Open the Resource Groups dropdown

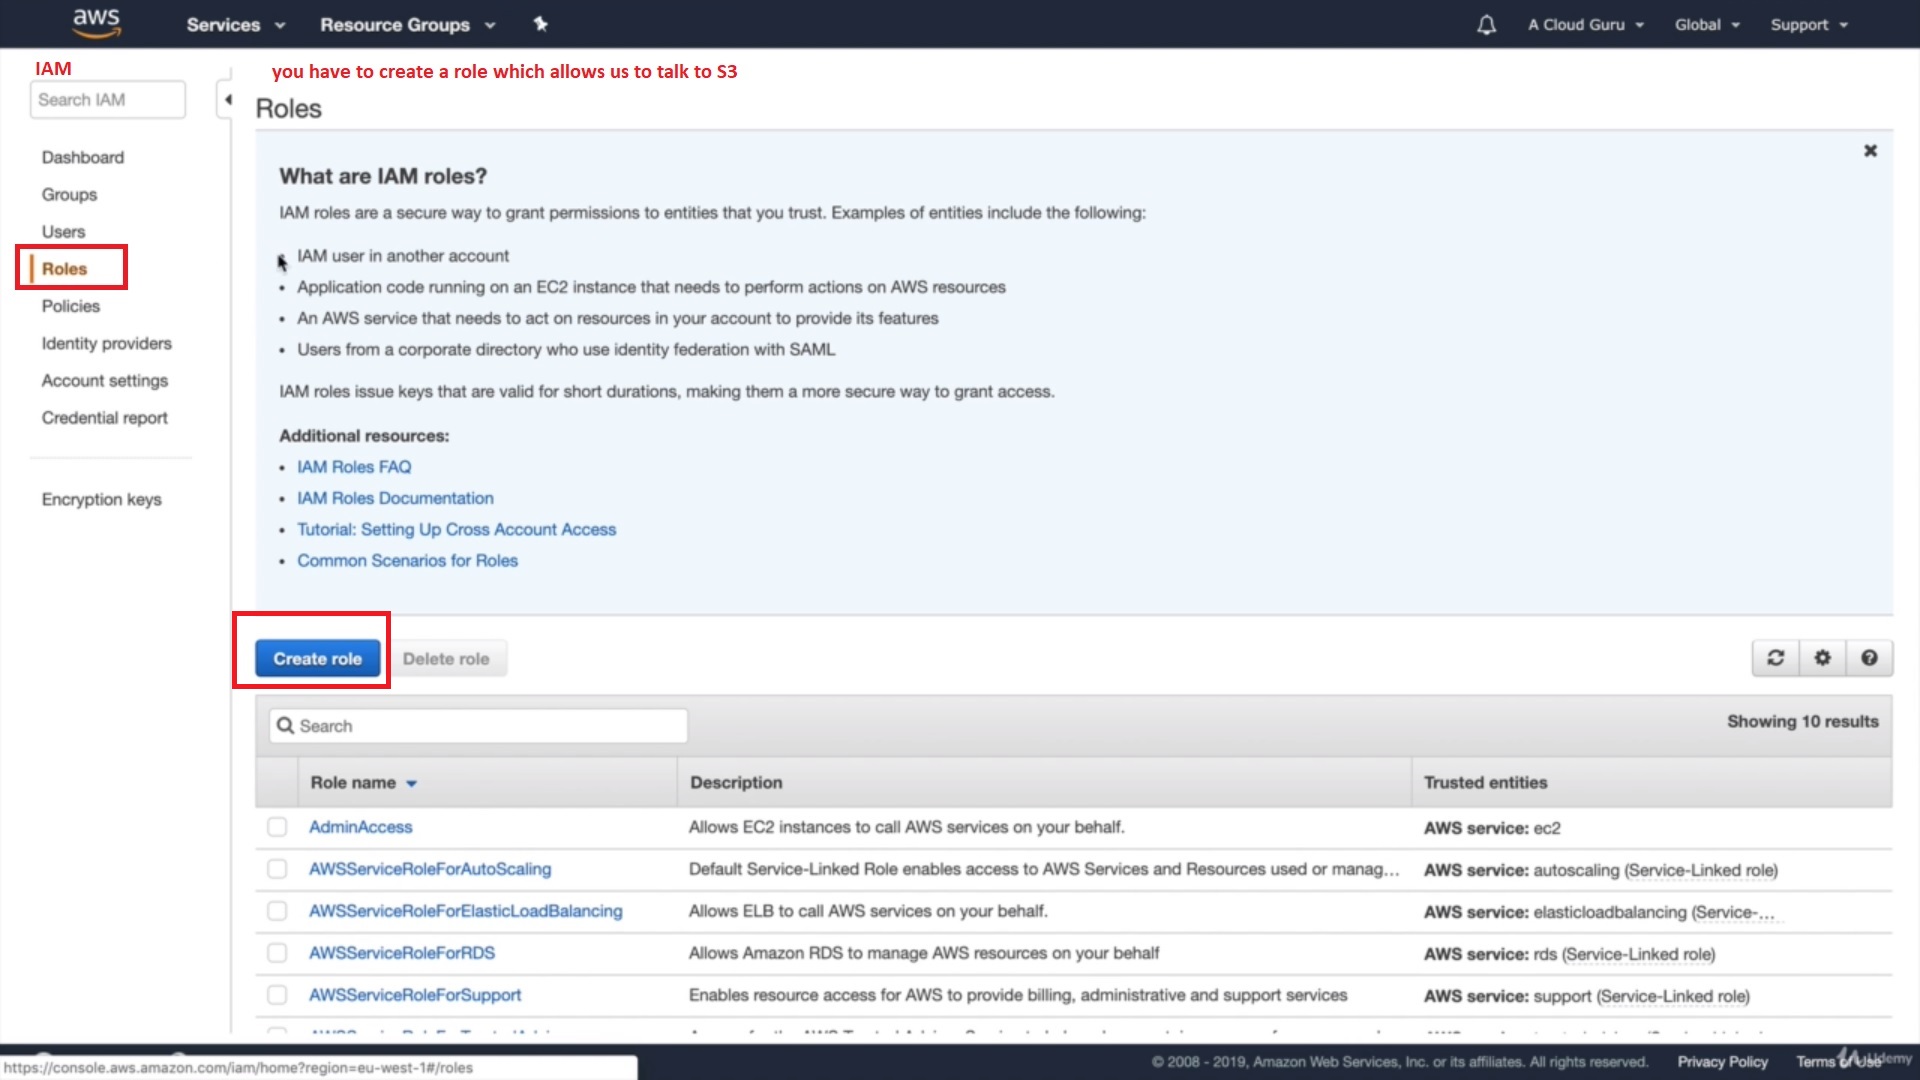point(407,25)
